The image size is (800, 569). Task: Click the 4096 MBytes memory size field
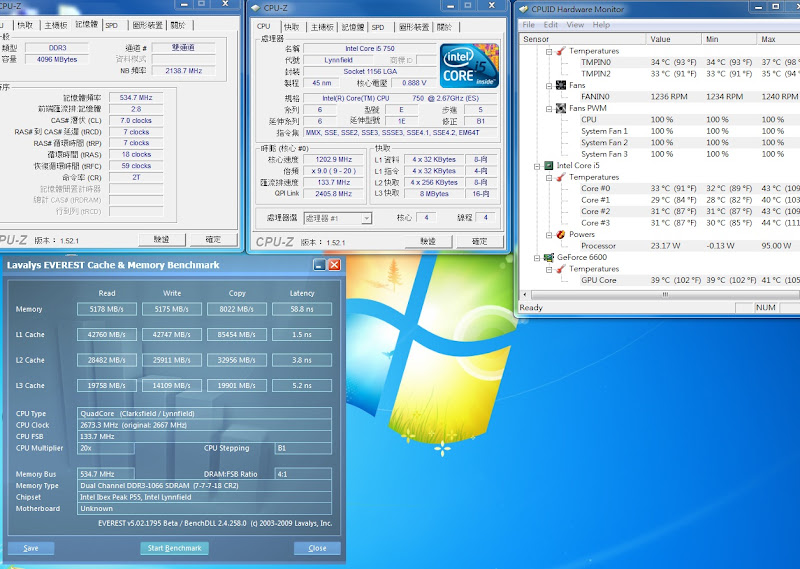point(57,59)
